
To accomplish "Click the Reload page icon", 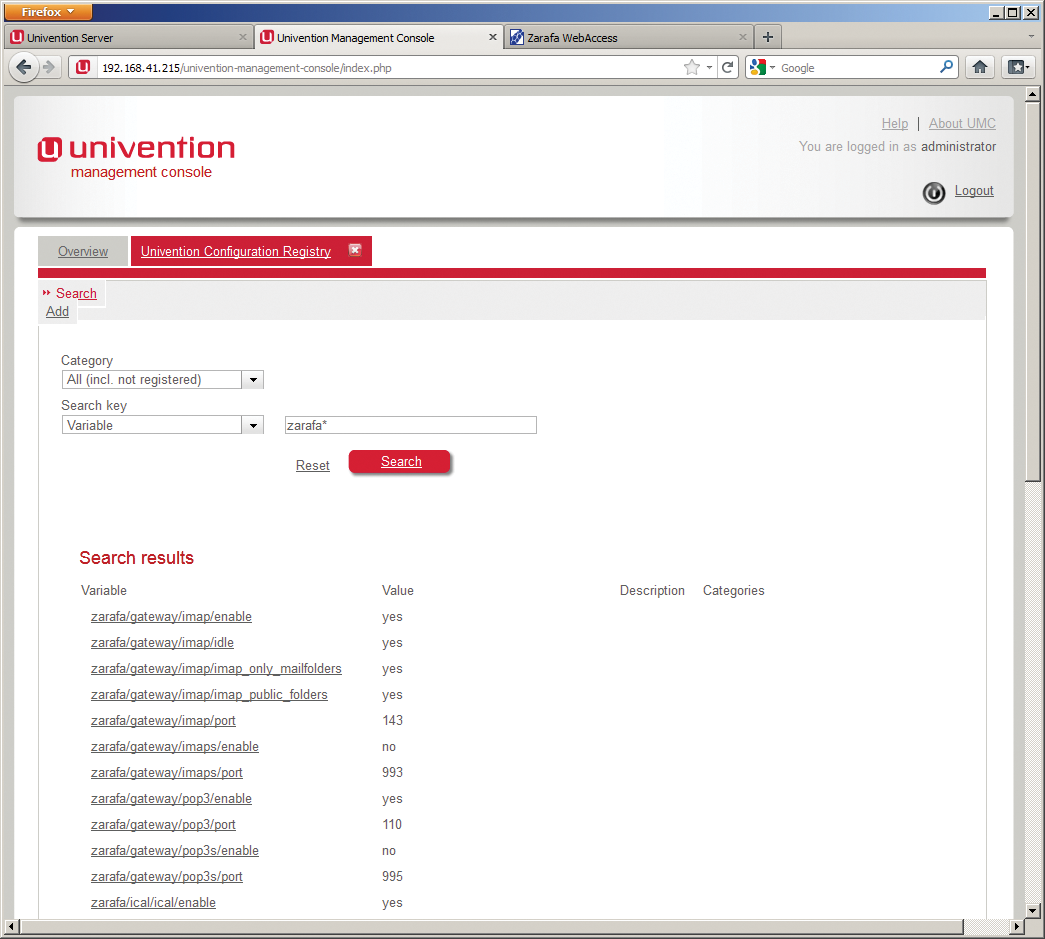I will [728, 67].
